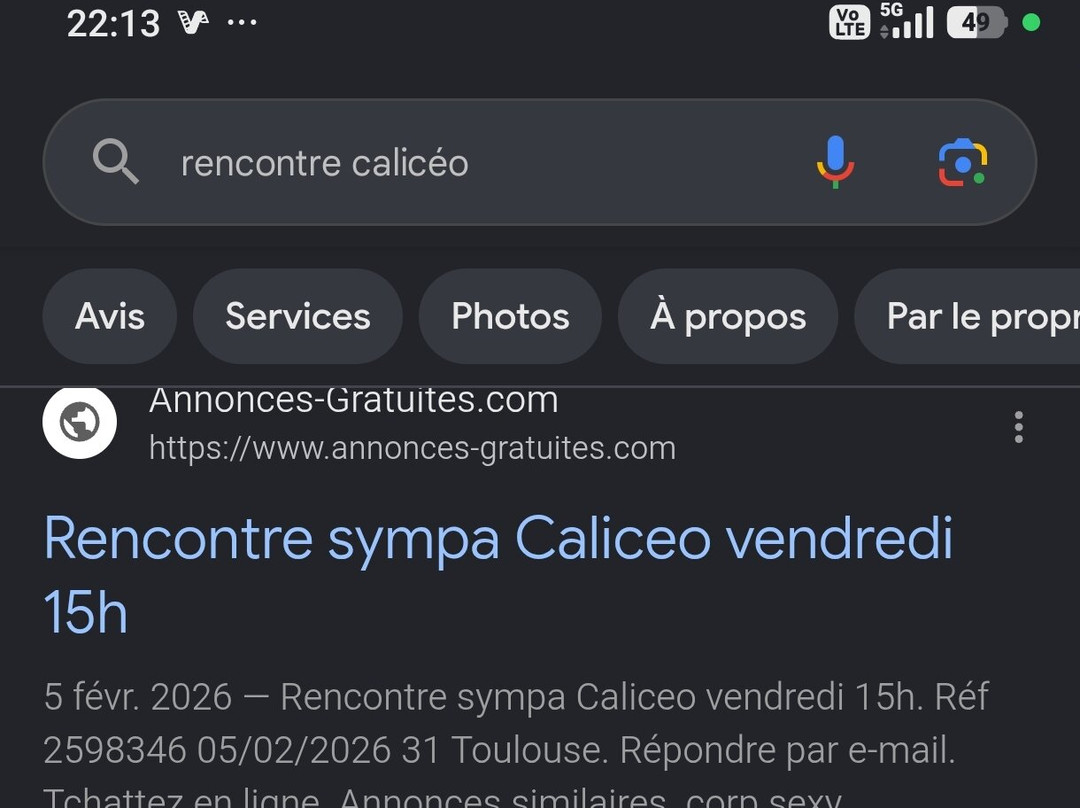The width and height of the screenshot is (1080, 808).
Task: Select the Photos filter chip
Action: tap(510, 316)
